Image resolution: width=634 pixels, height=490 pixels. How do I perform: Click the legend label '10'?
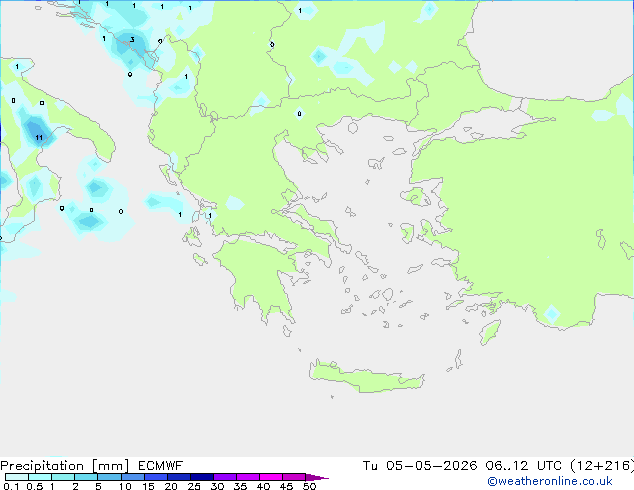(x=125, y=486)
